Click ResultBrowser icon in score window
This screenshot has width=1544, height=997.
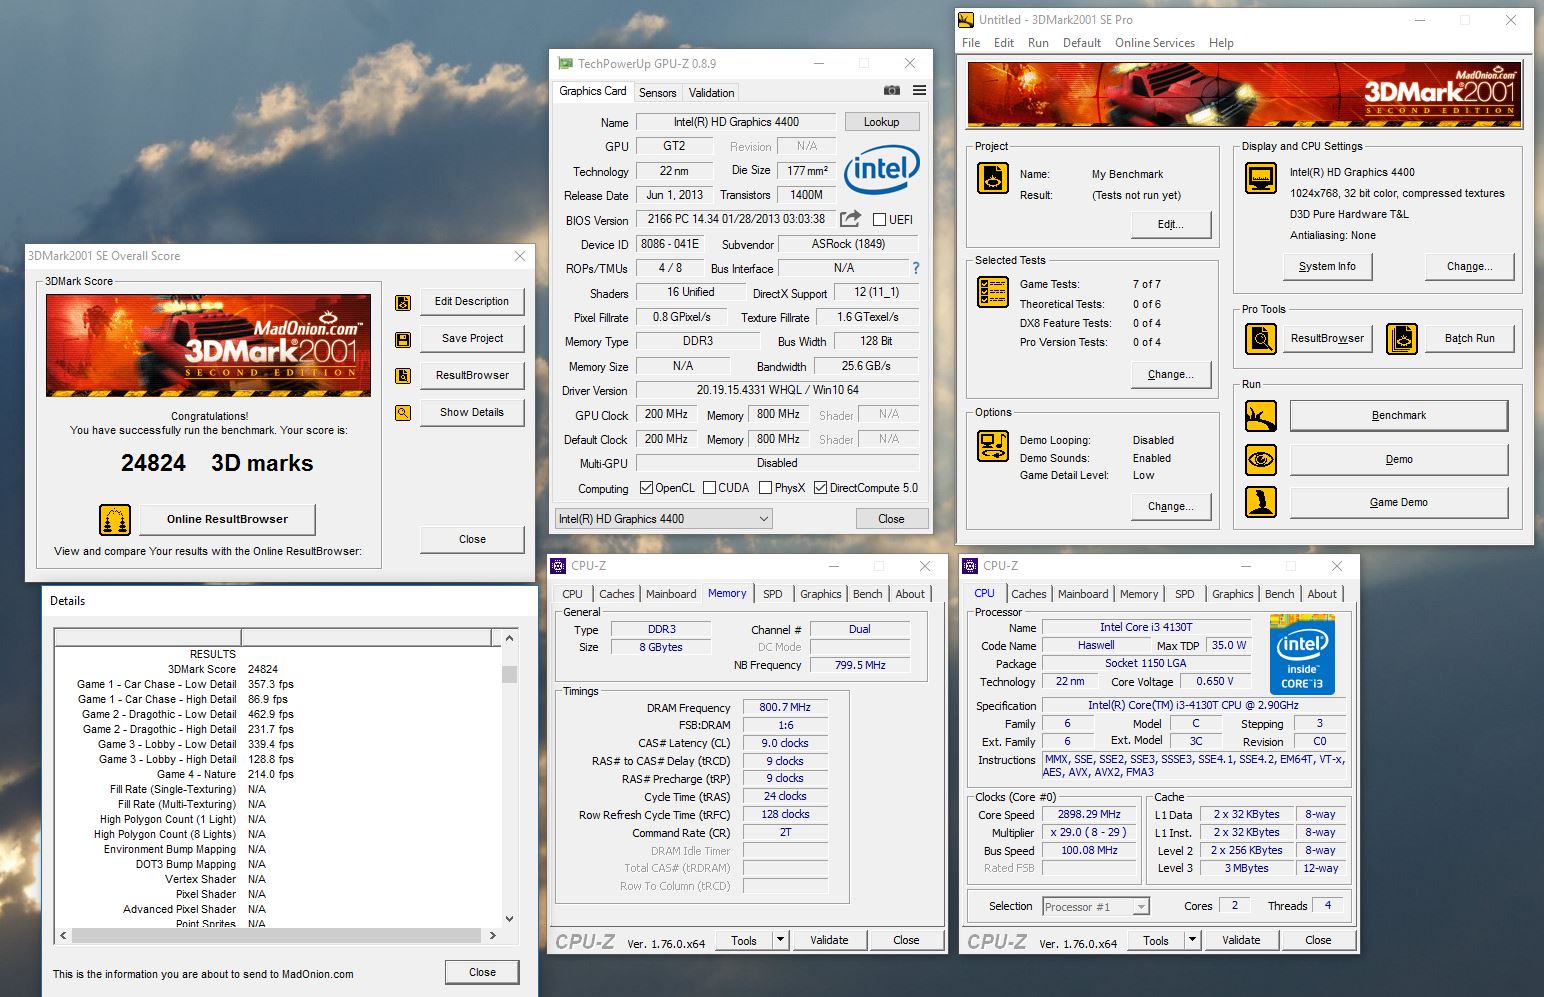403,376
